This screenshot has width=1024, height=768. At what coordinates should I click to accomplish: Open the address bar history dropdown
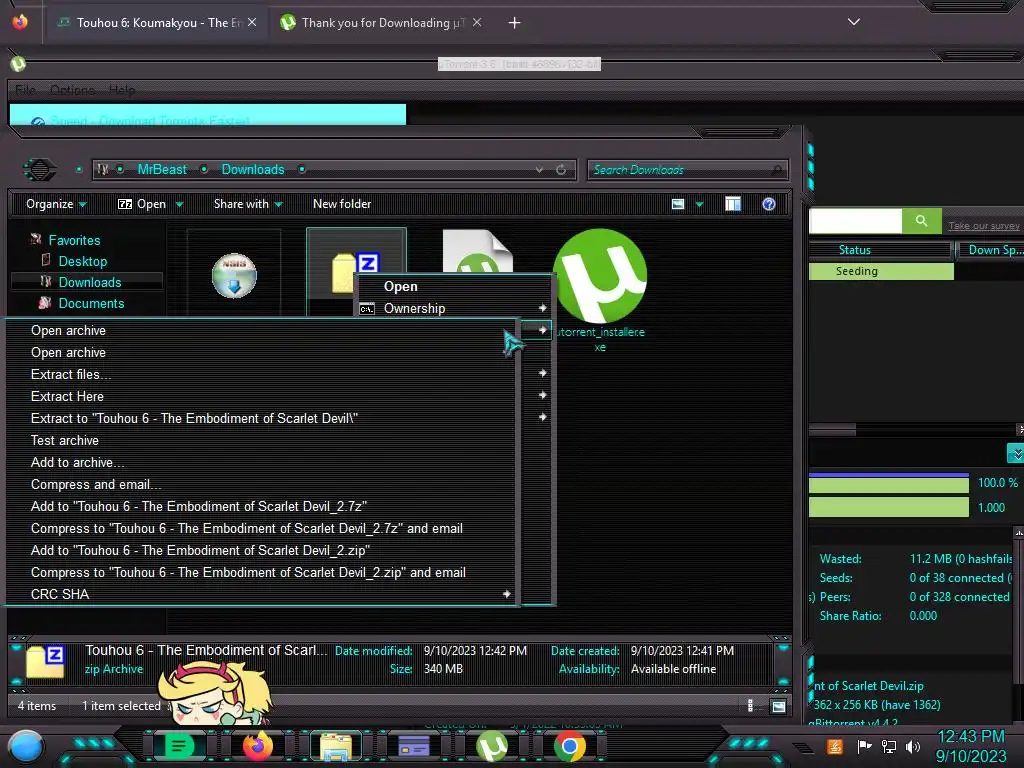[539, 170]
